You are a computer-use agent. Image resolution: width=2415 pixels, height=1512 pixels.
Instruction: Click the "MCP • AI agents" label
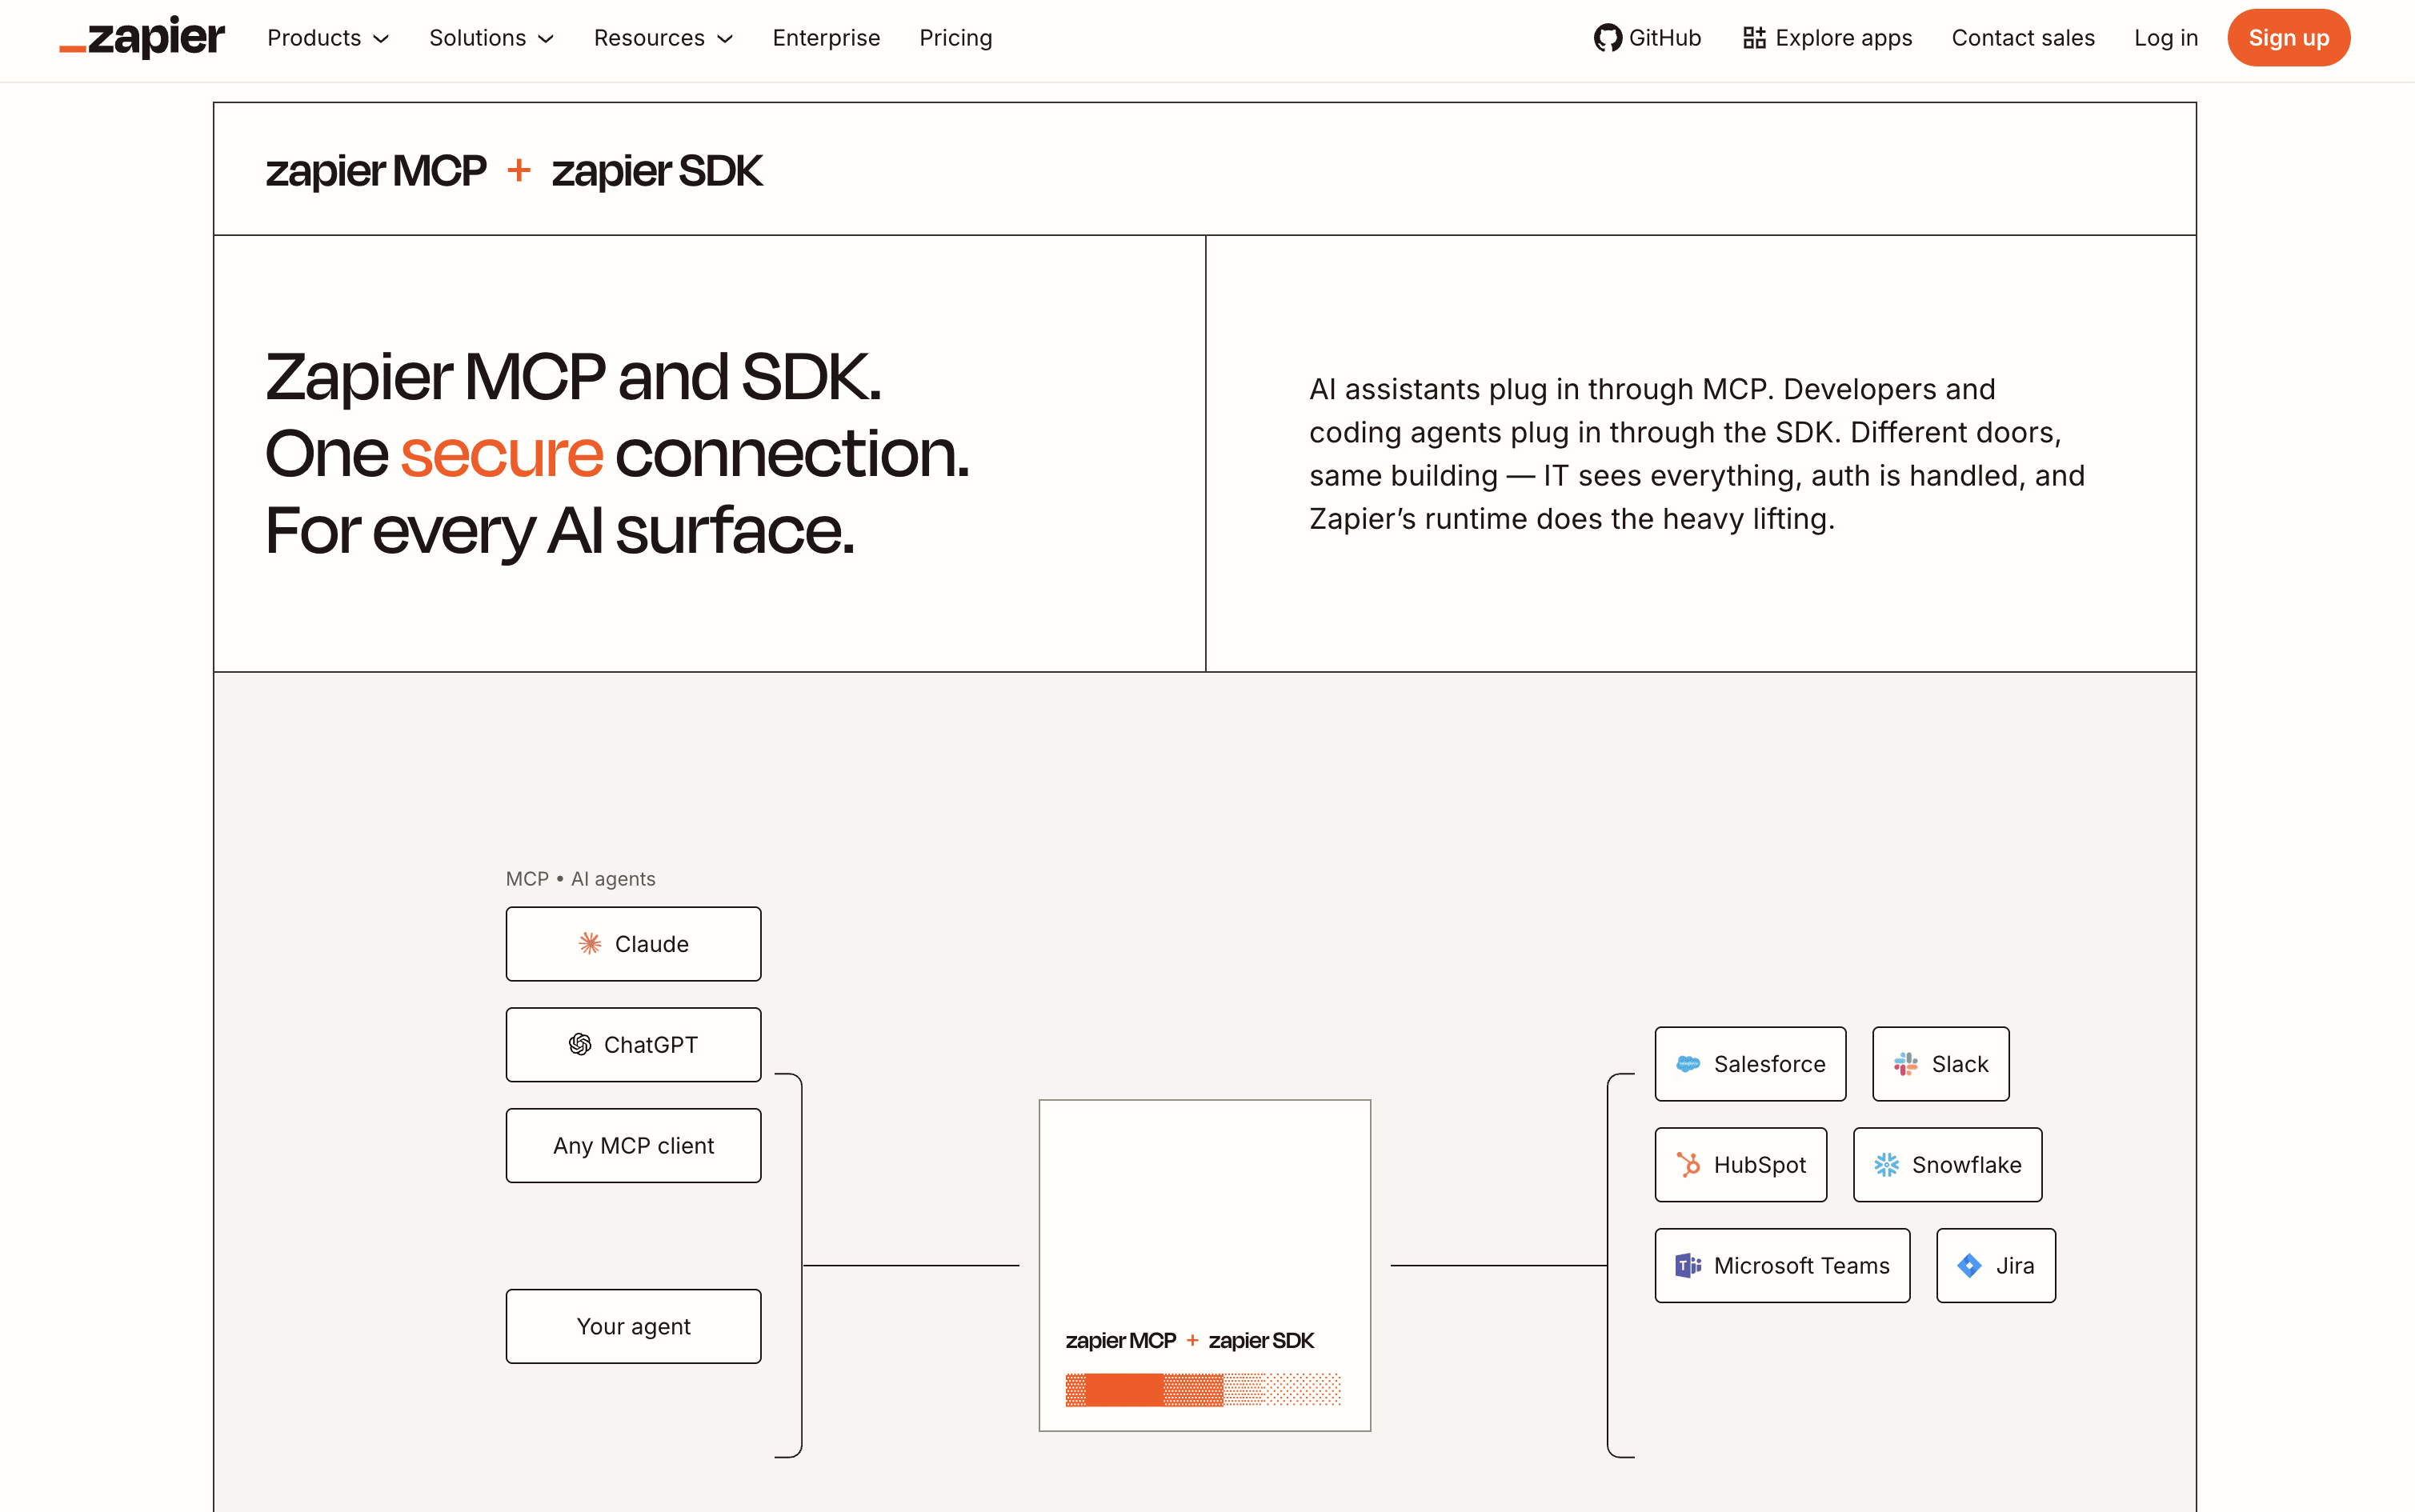(581, 879)
